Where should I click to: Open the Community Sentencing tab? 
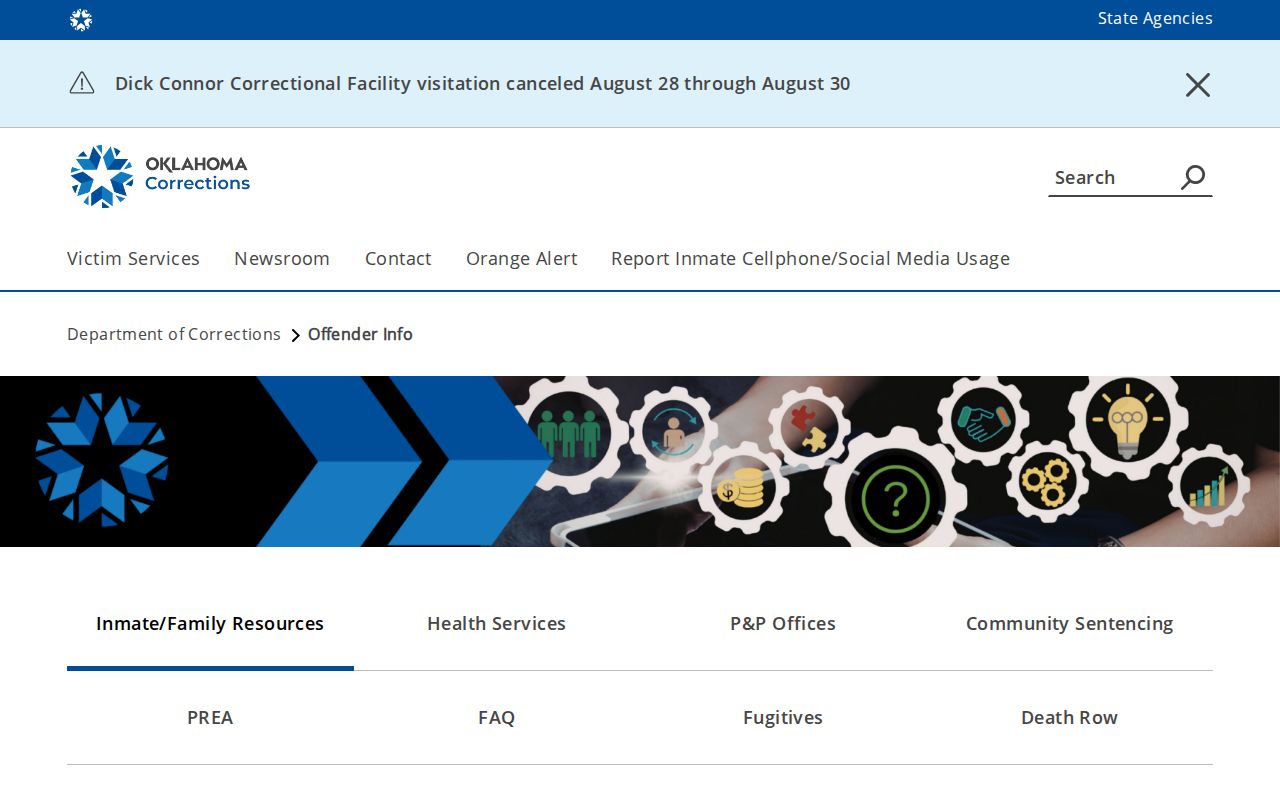pyautogui.click(x=1069, y=623)
